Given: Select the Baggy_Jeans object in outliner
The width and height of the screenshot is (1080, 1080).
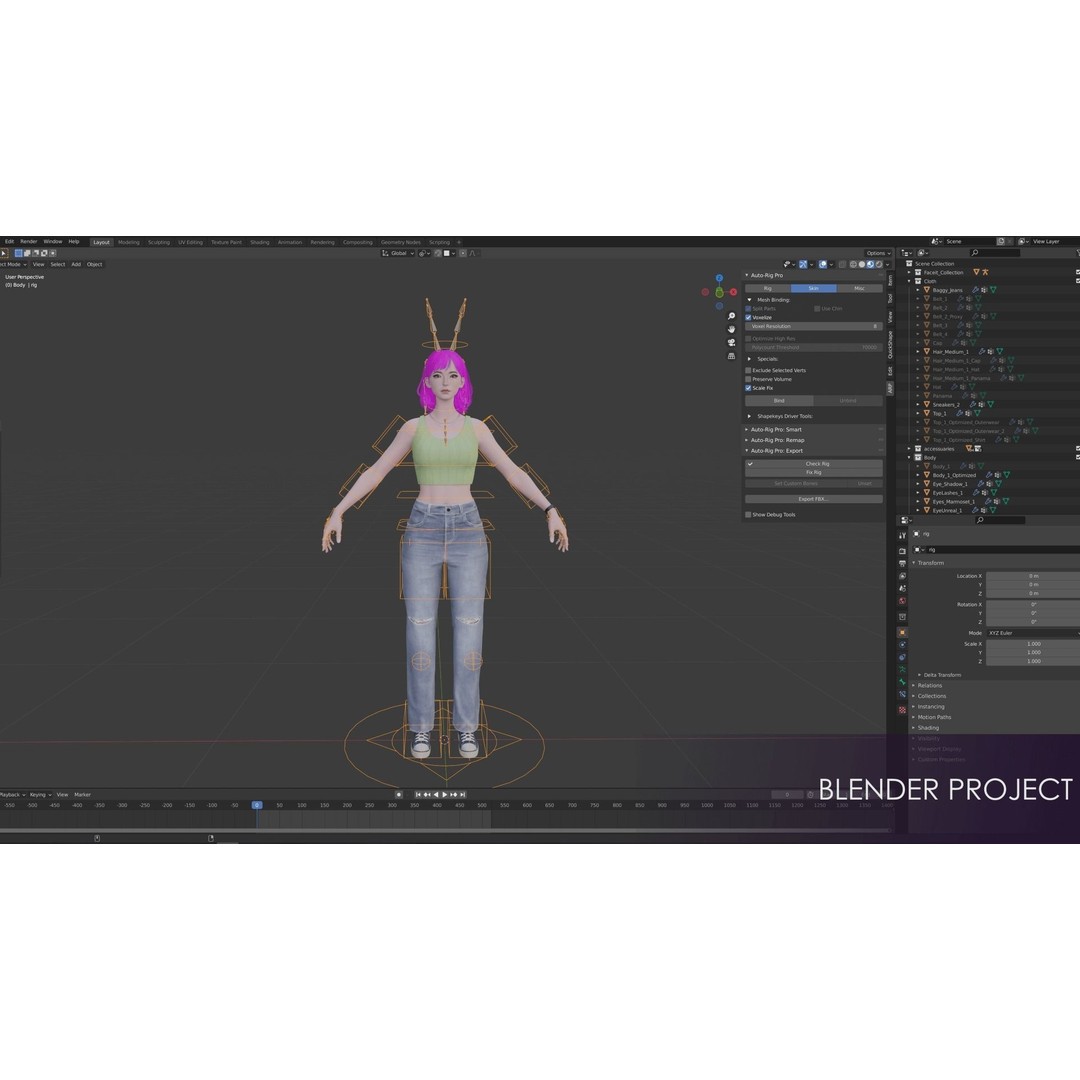Looking at the screenshot, I should [x=947, y=290].
